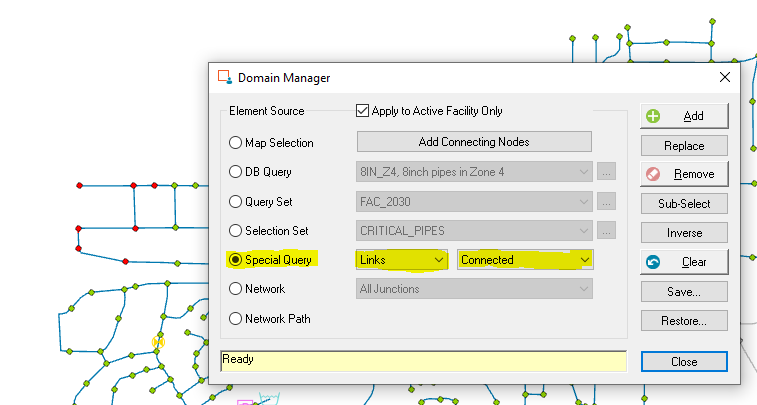757x405 pixels.
Task: Click the Replace button
Action: [684, 146]
